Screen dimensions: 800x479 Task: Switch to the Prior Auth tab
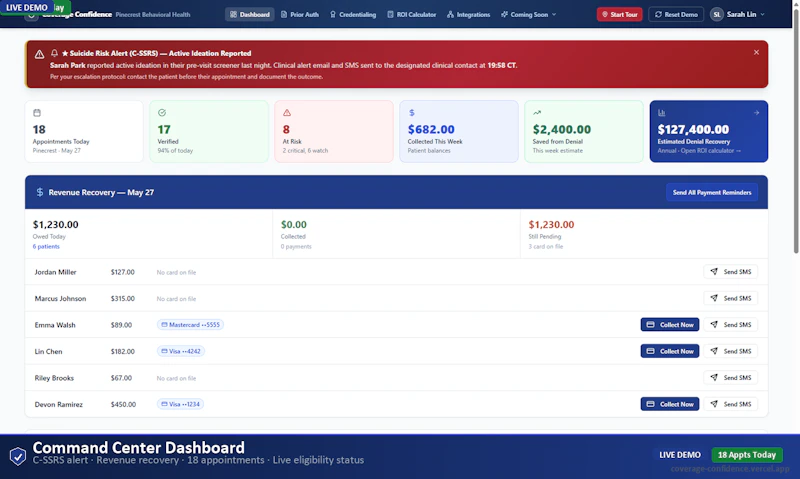click(299, 14)
